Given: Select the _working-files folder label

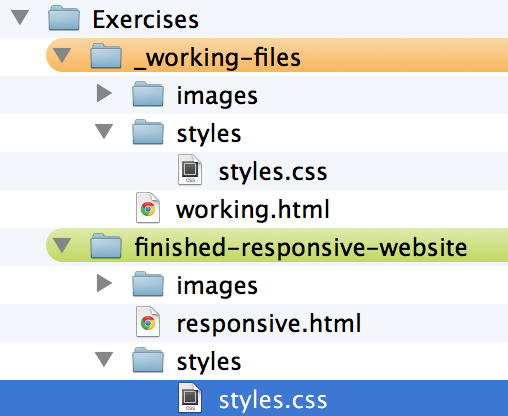Looking at the screenshot, I should (x=217, y=58).
